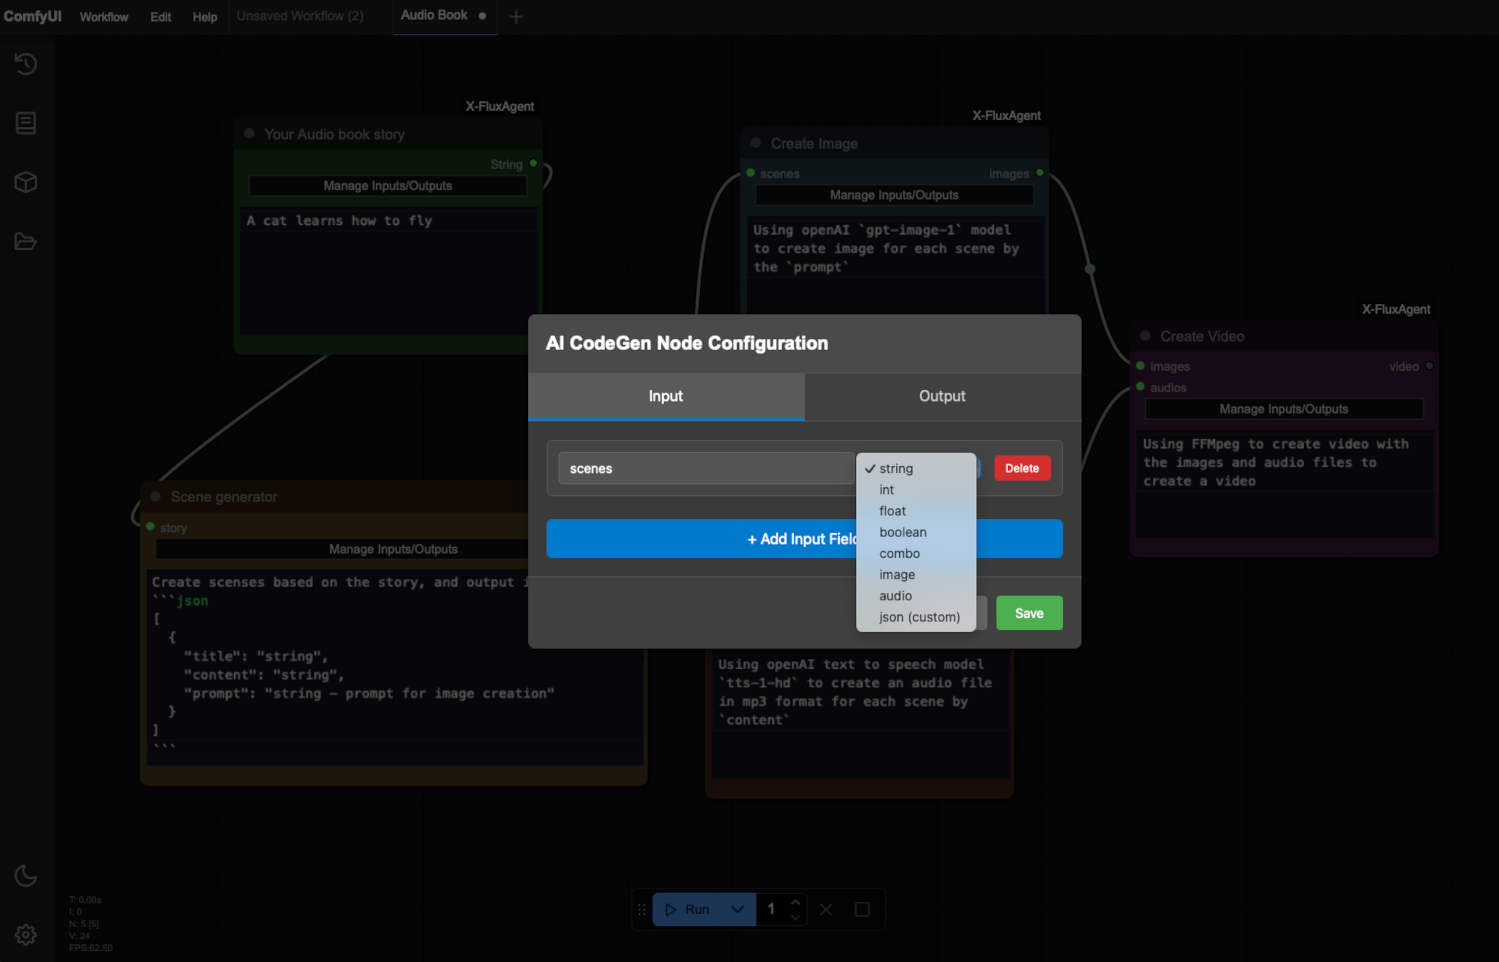1499x962 pixels.
Task: Choose json (custom) type option
Action: click(919, 617)
